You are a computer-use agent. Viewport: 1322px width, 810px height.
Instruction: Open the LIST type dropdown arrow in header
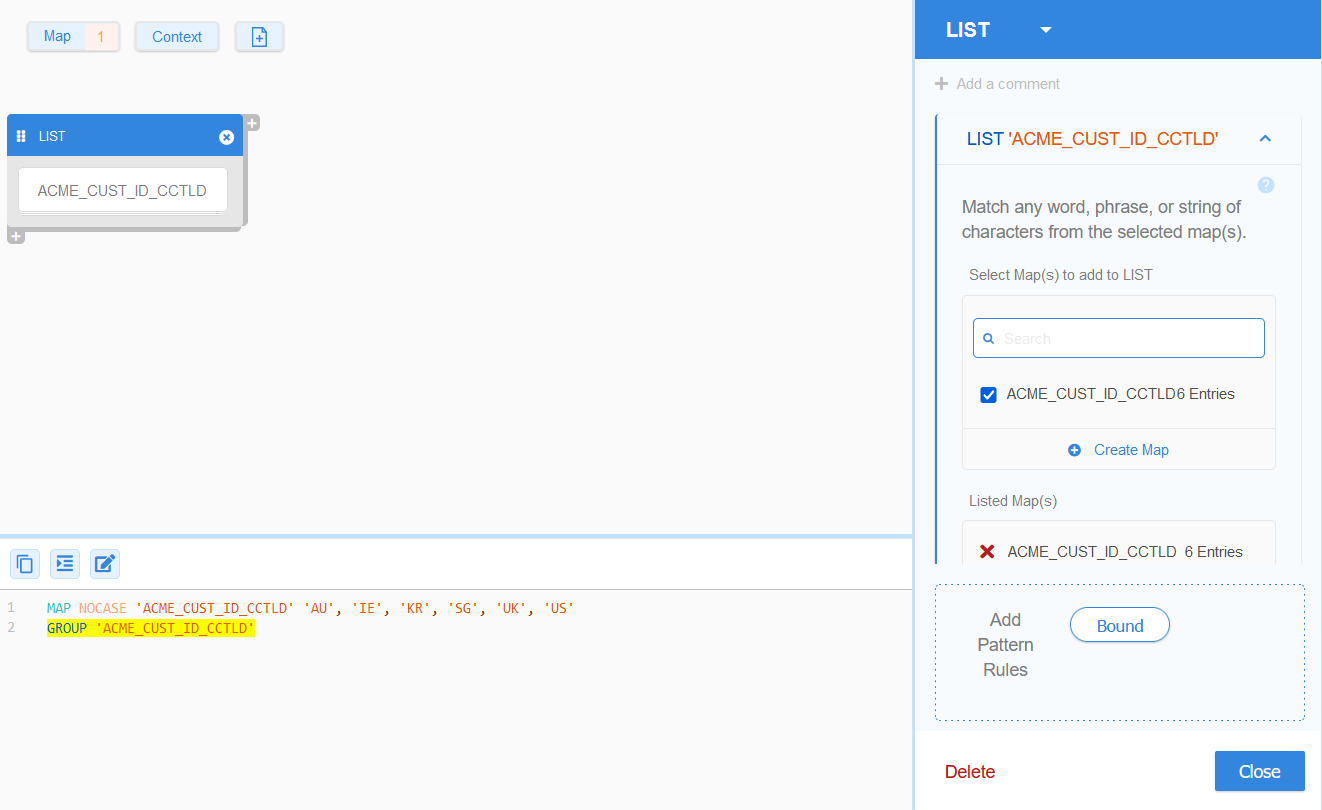click(x=1046, y=30)
